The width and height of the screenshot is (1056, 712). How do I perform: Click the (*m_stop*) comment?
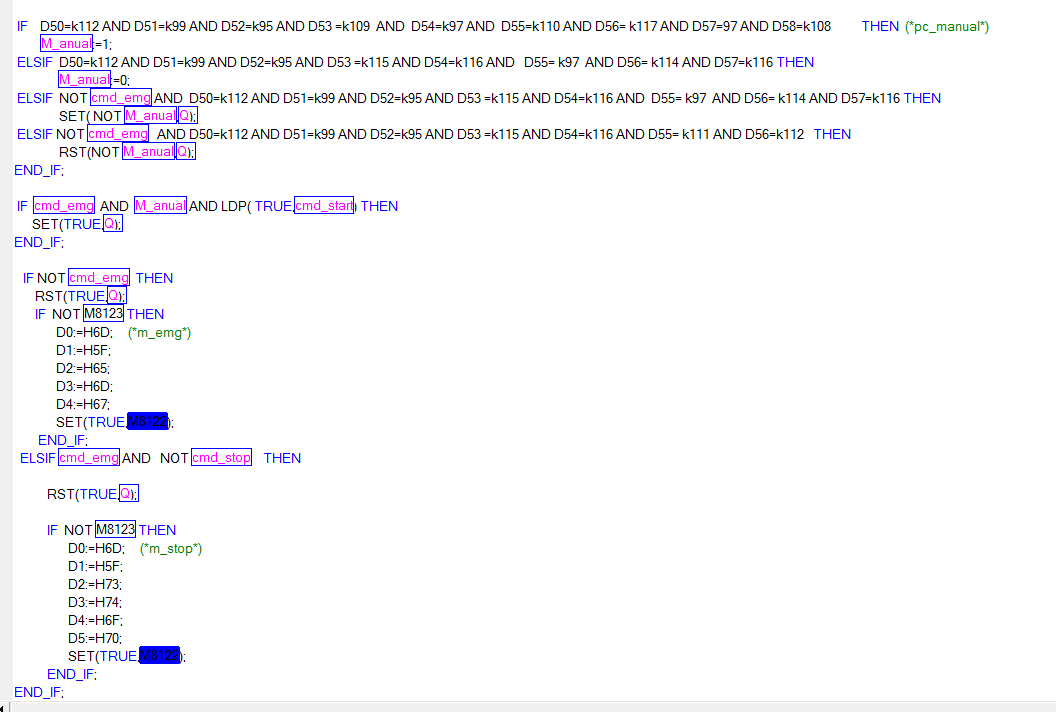click(x=171, y=548)
